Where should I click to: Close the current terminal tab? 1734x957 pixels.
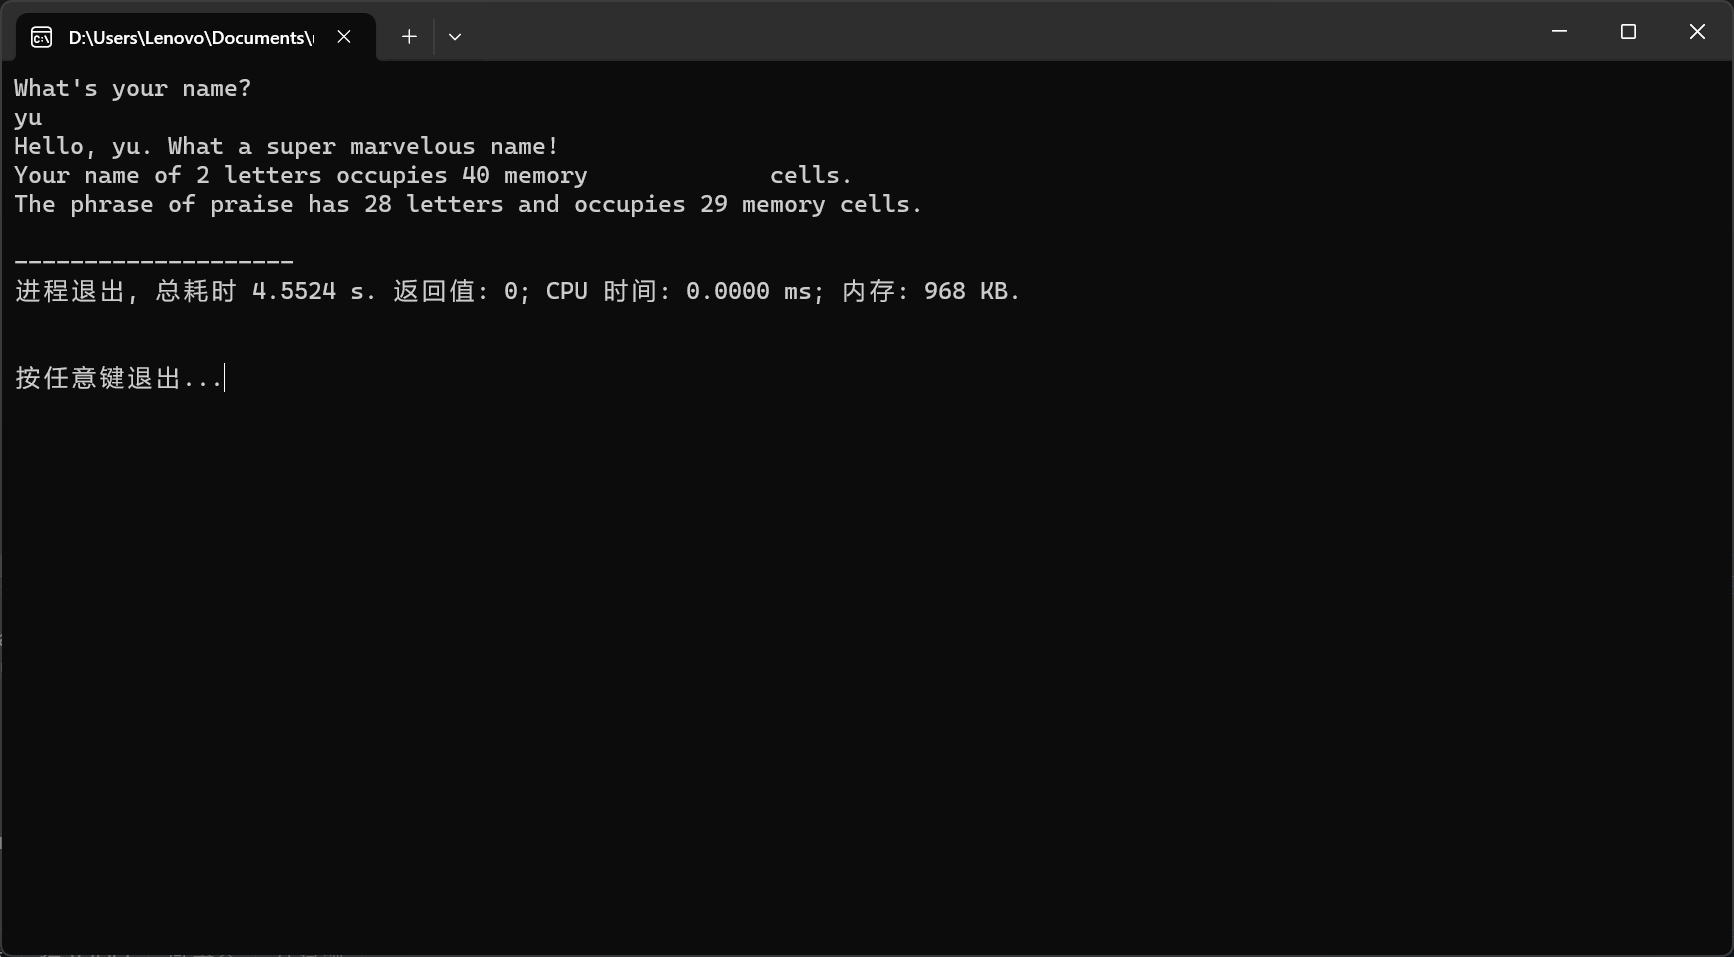[344, 37]
